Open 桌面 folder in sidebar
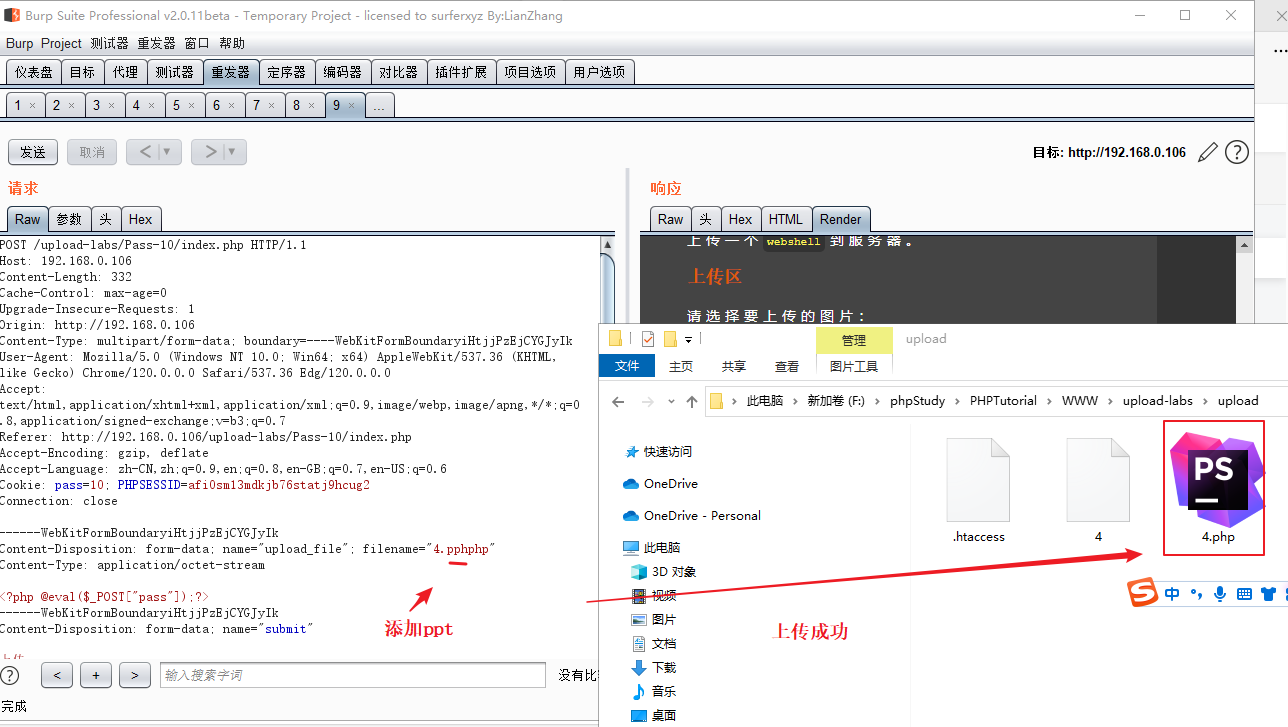 coord(654,716)
